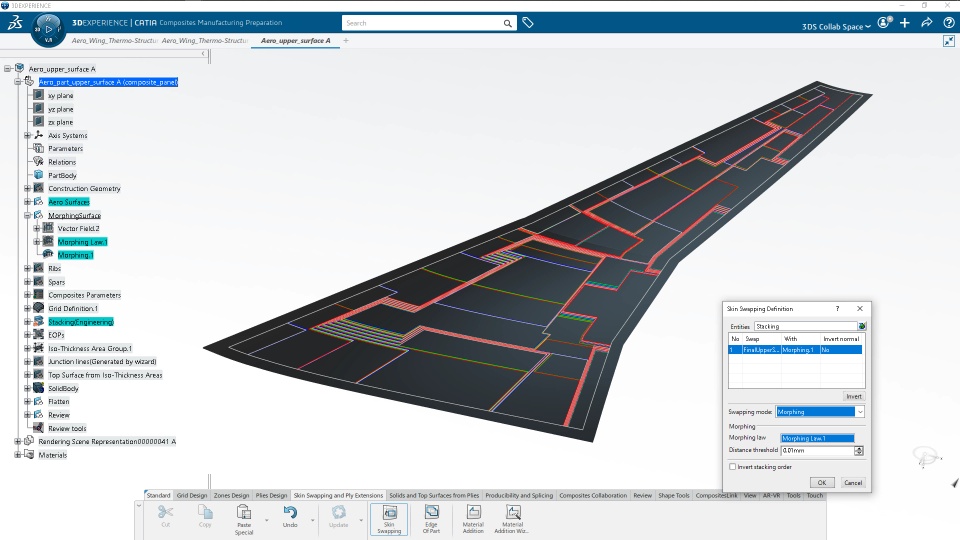Open the Help question mark icon
The image size is (960, 540).
948,23
